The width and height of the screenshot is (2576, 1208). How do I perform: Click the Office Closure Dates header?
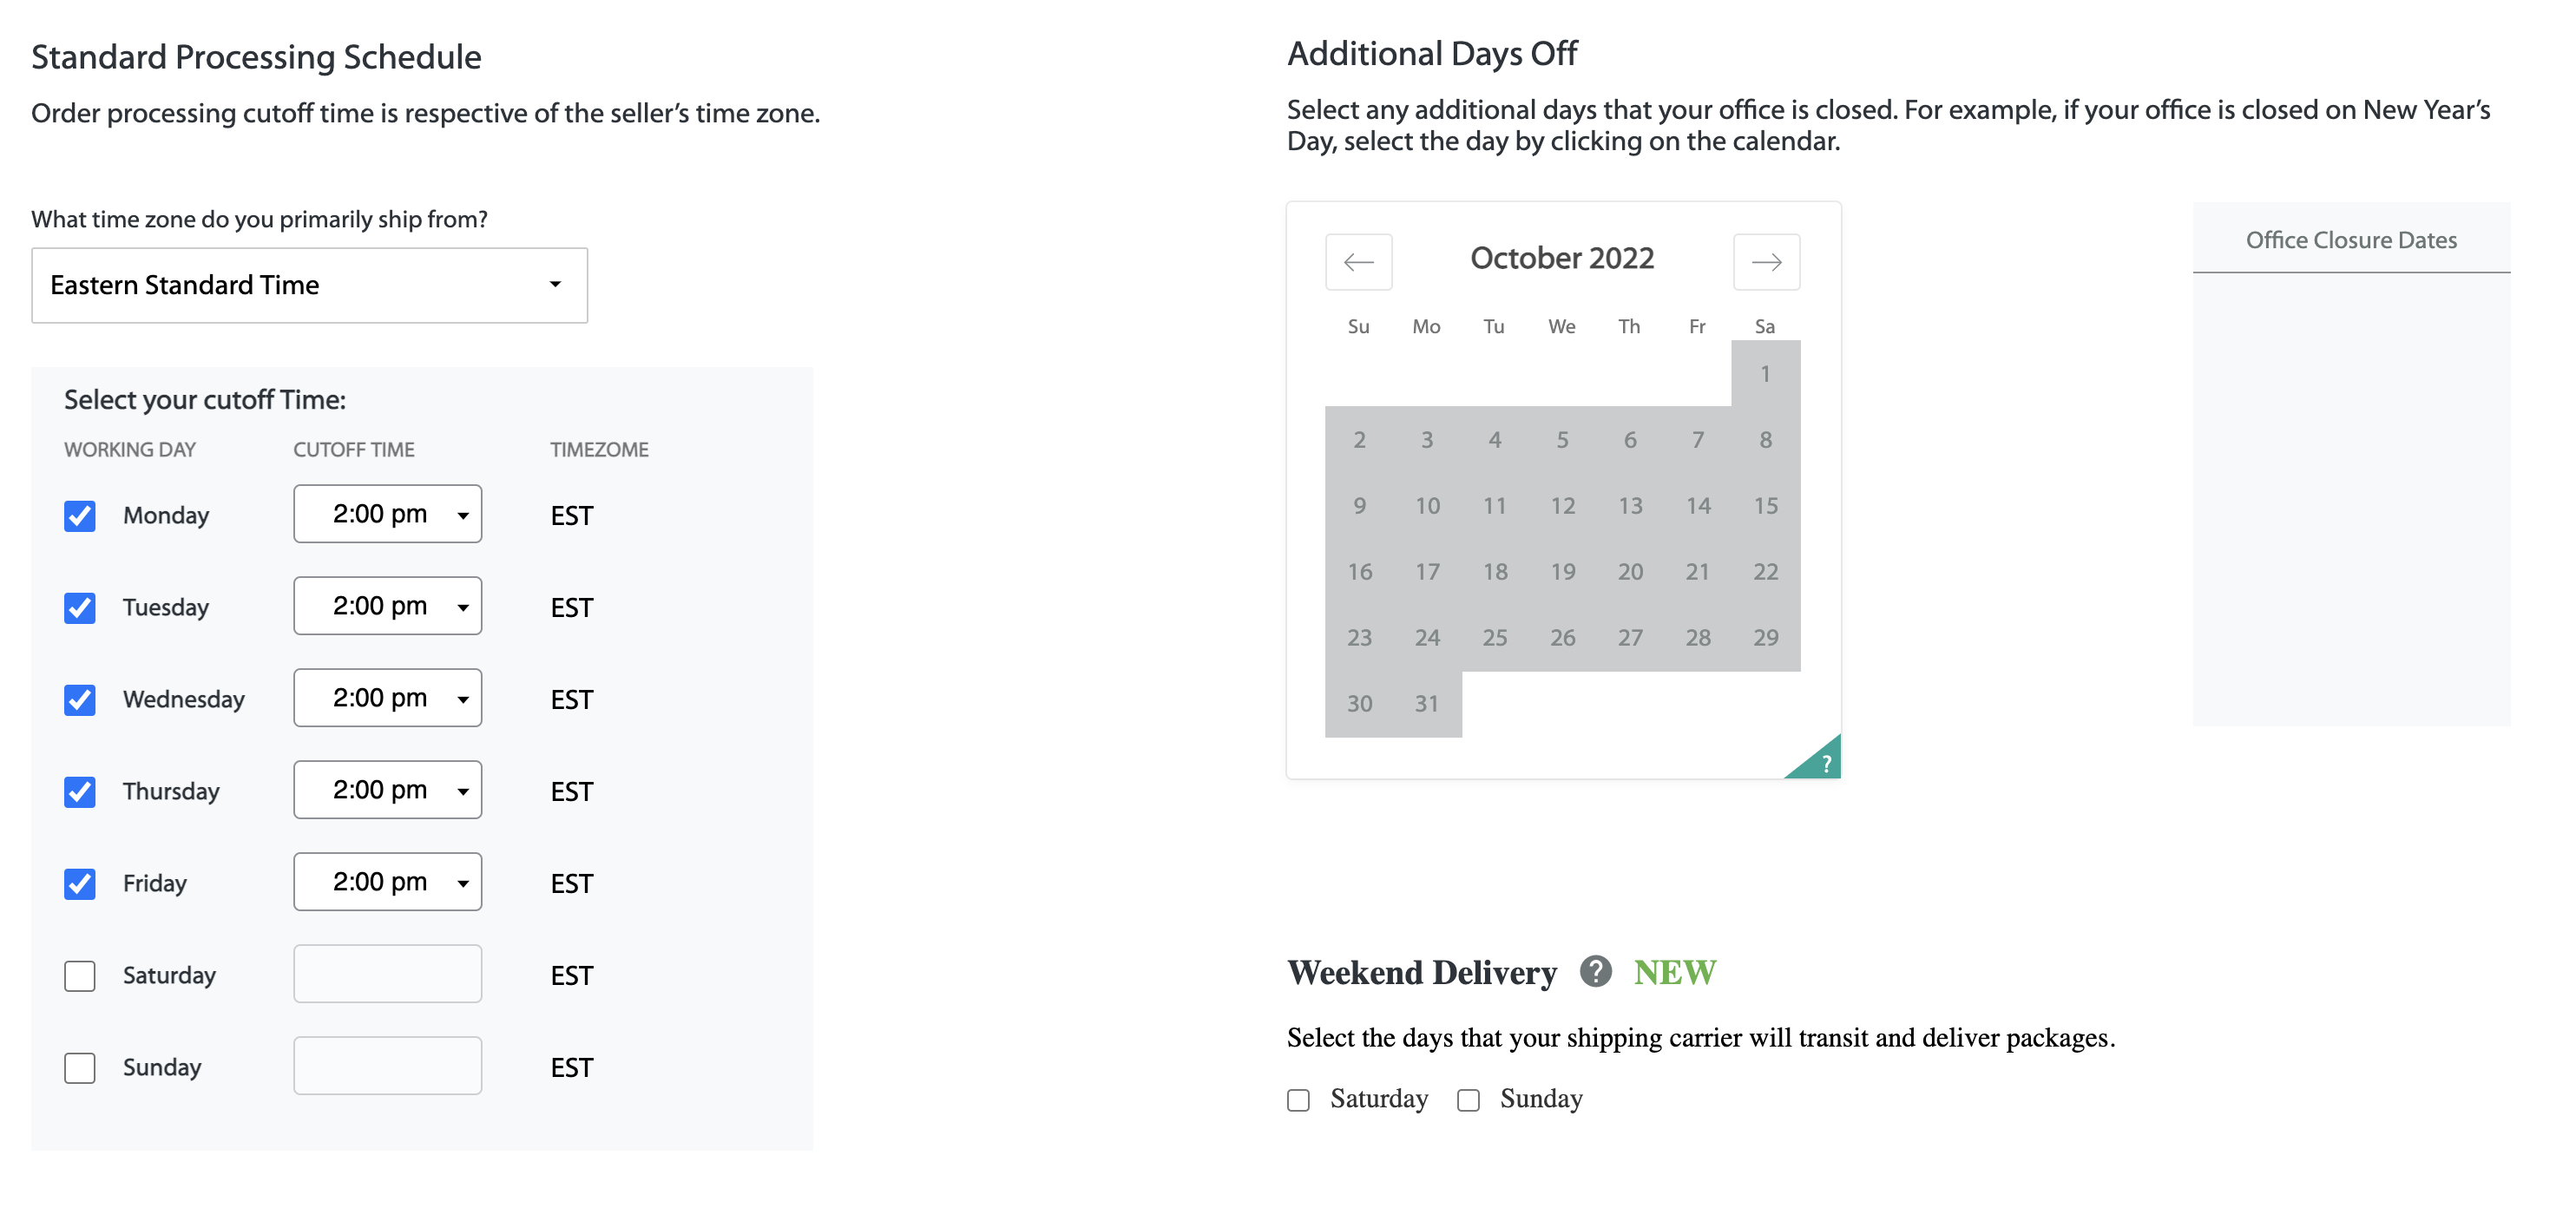(2351, 240)
